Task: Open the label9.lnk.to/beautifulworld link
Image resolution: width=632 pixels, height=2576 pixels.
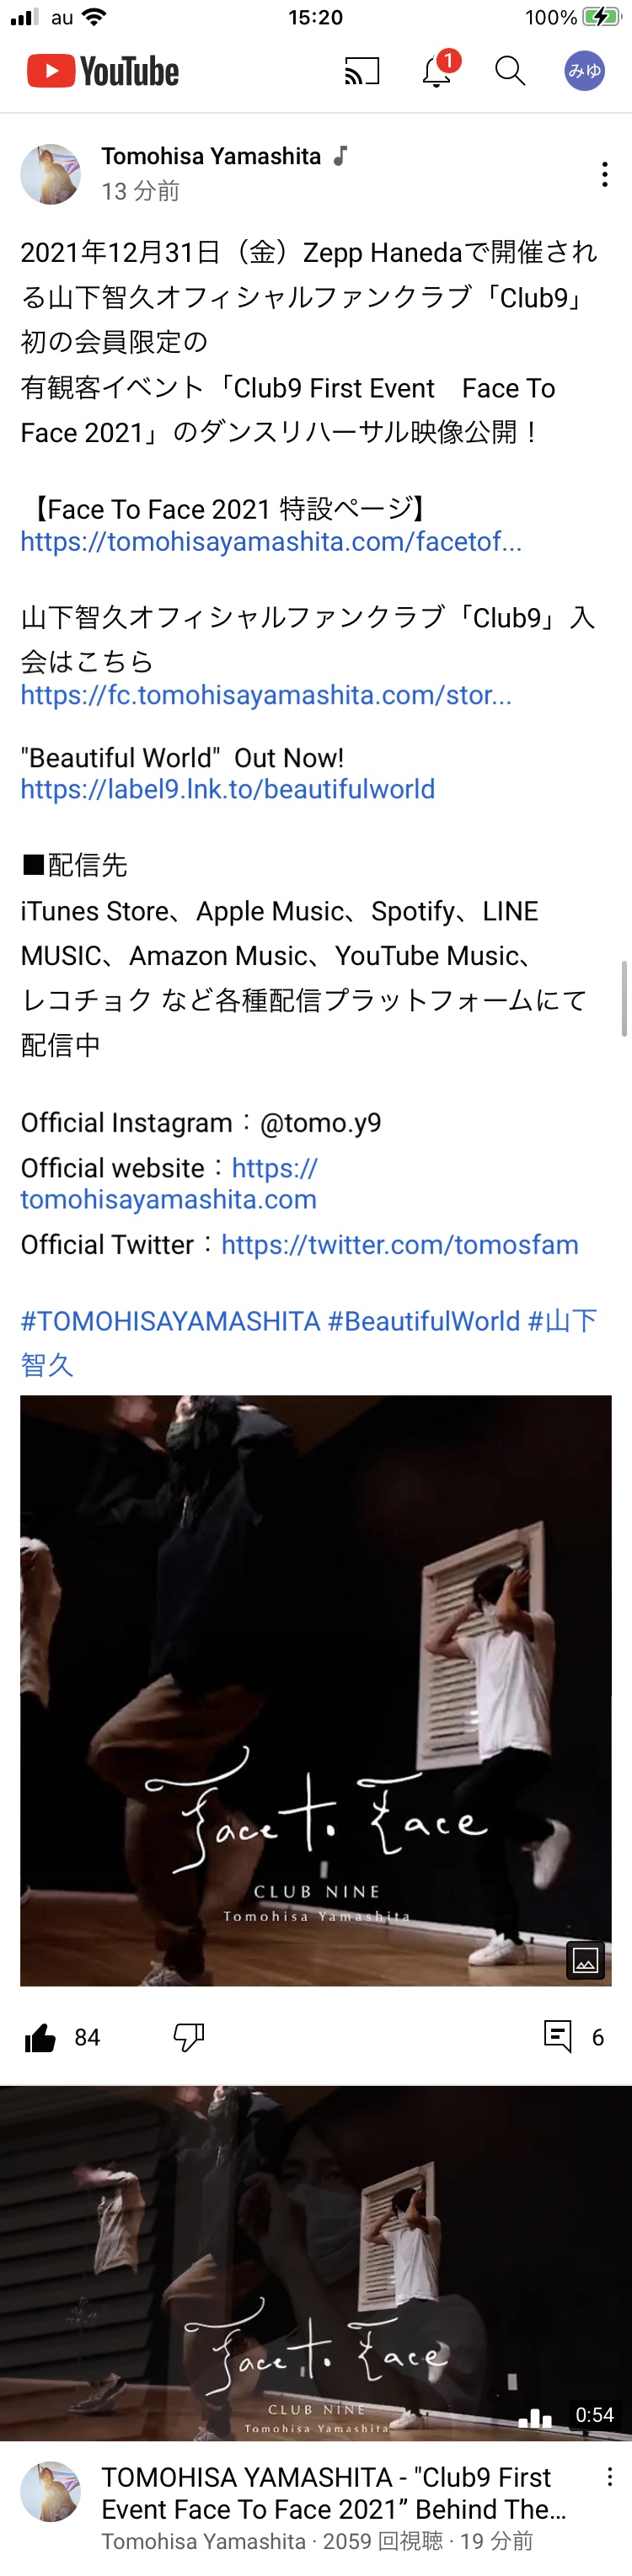Action: [x=228, y=789]
